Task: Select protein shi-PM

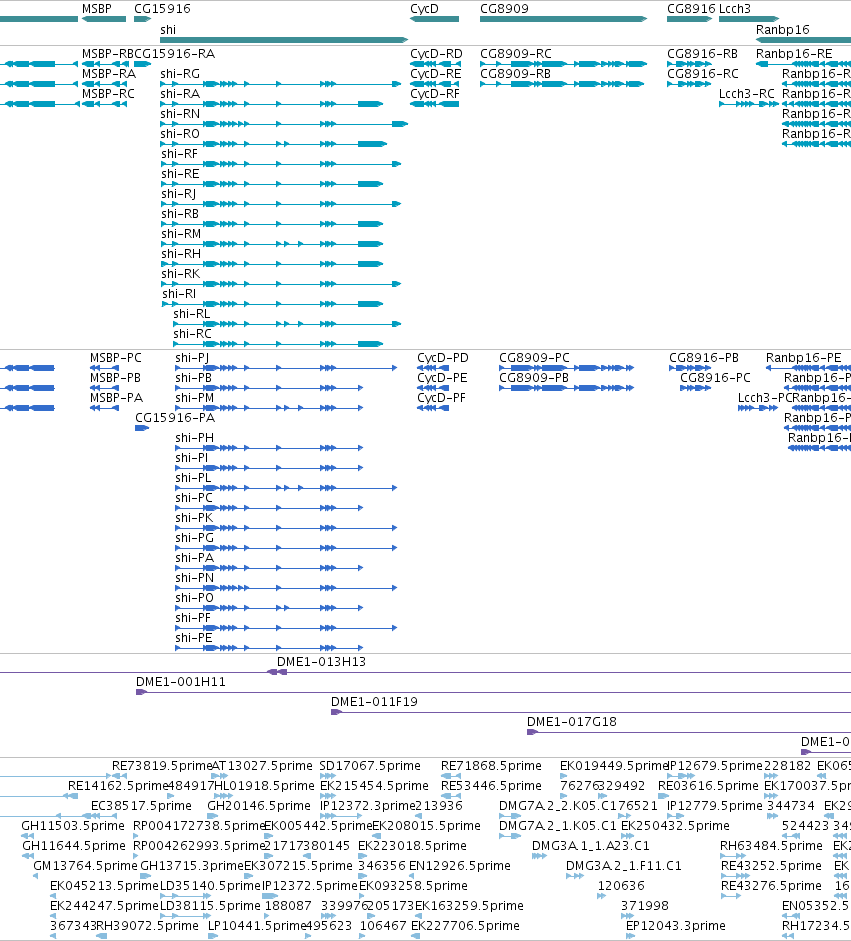Action: point(269,408)
